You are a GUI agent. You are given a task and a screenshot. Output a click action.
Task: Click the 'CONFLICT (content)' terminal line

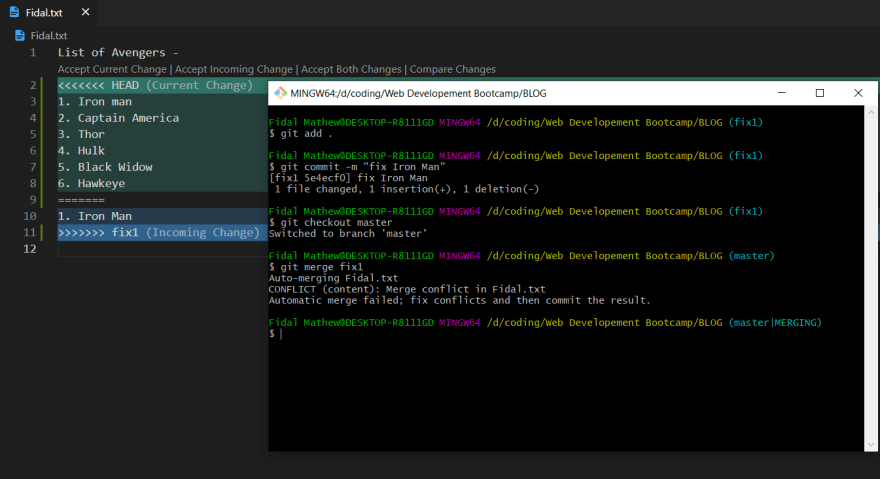[x=407, y=289]
